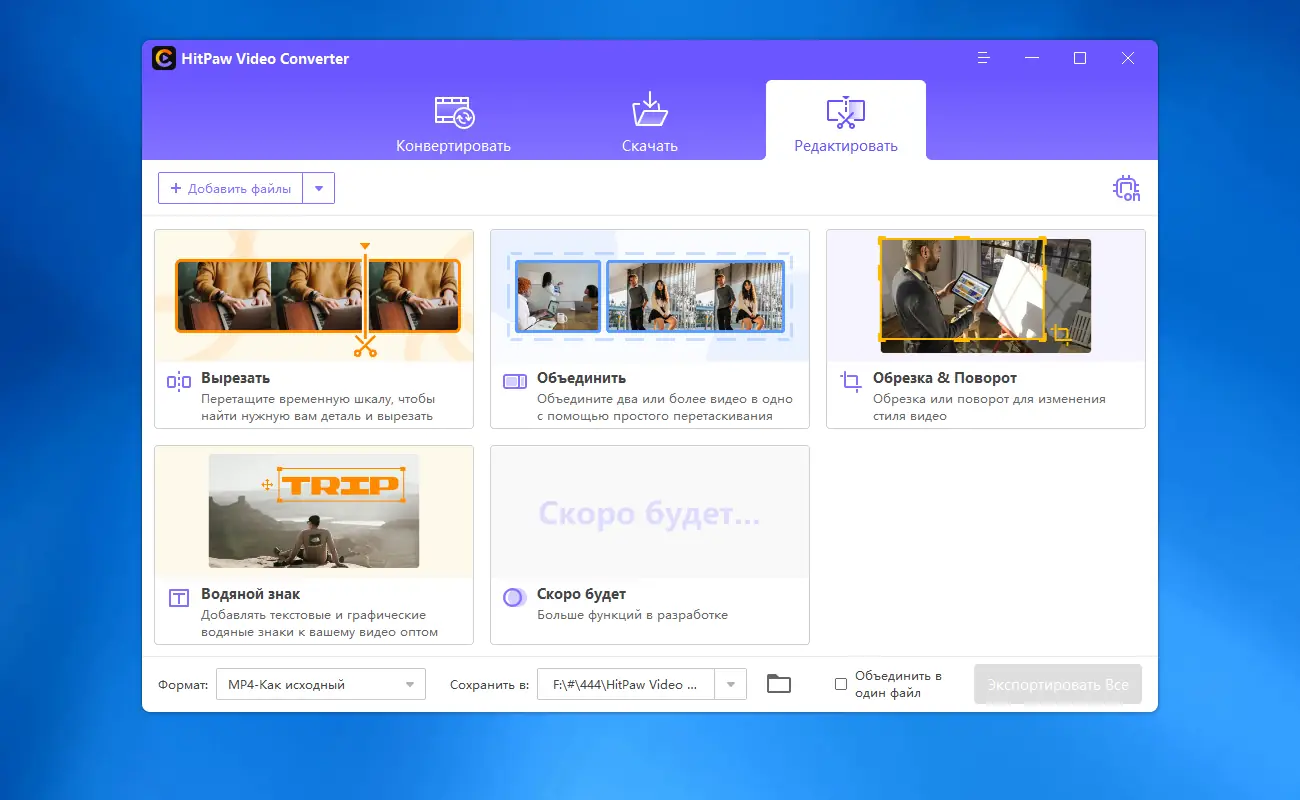
Task: Close the HitPaw Video Converter window
Action: [1128, 58]
